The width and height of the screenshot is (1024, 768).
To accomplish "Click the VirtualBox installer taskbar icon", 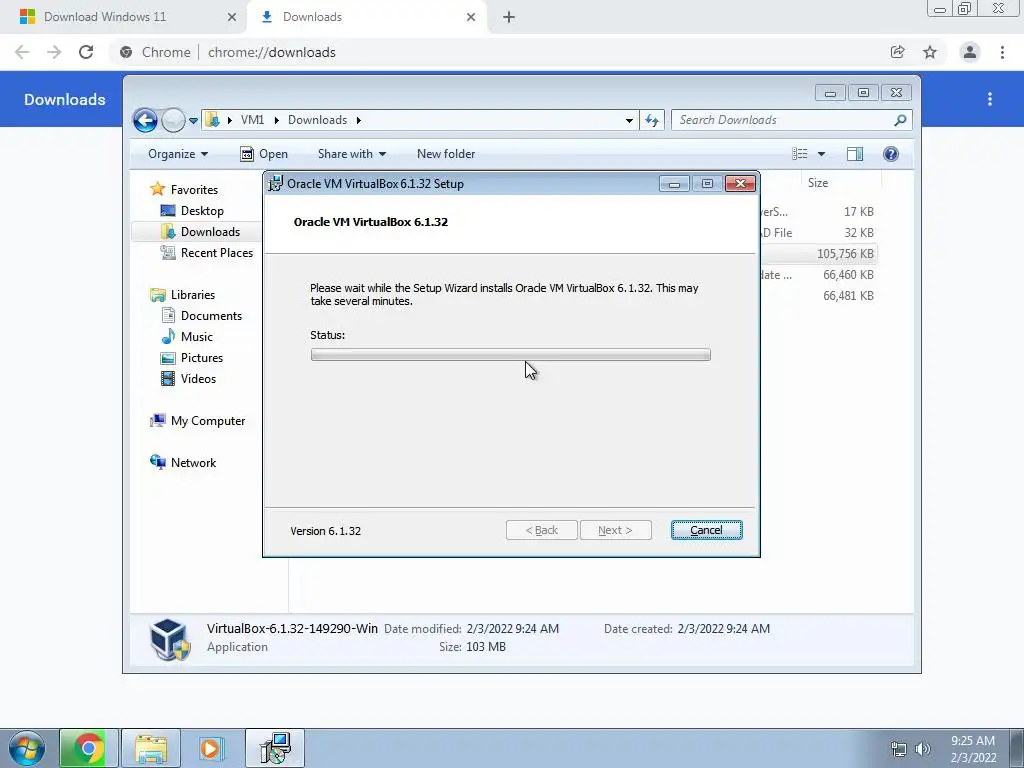I will [x=275, y=748].
